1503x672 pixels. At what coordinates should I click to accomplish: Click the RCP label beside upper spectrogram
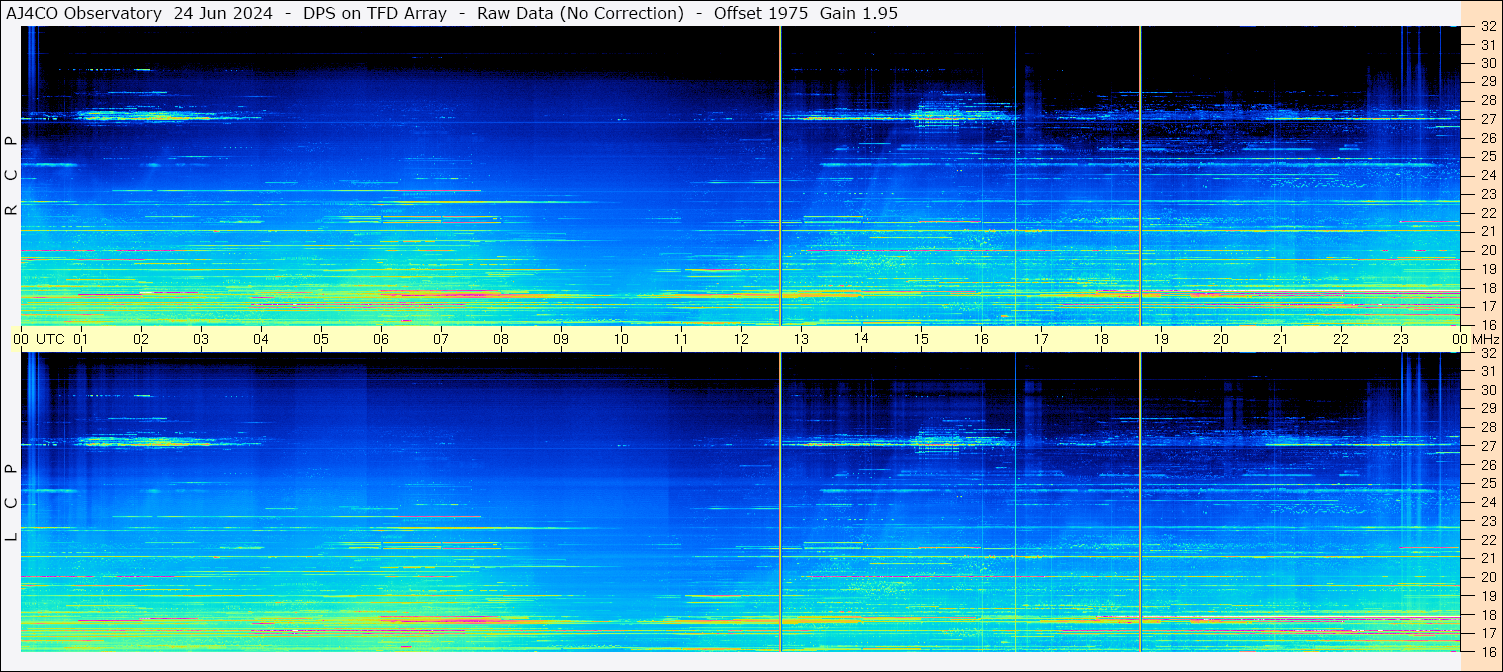pos(11,175)
